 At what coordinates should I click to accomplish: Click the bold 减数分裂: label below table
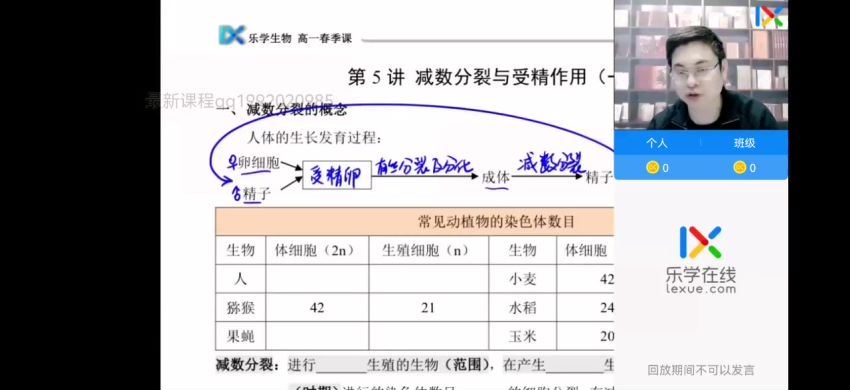248,365
